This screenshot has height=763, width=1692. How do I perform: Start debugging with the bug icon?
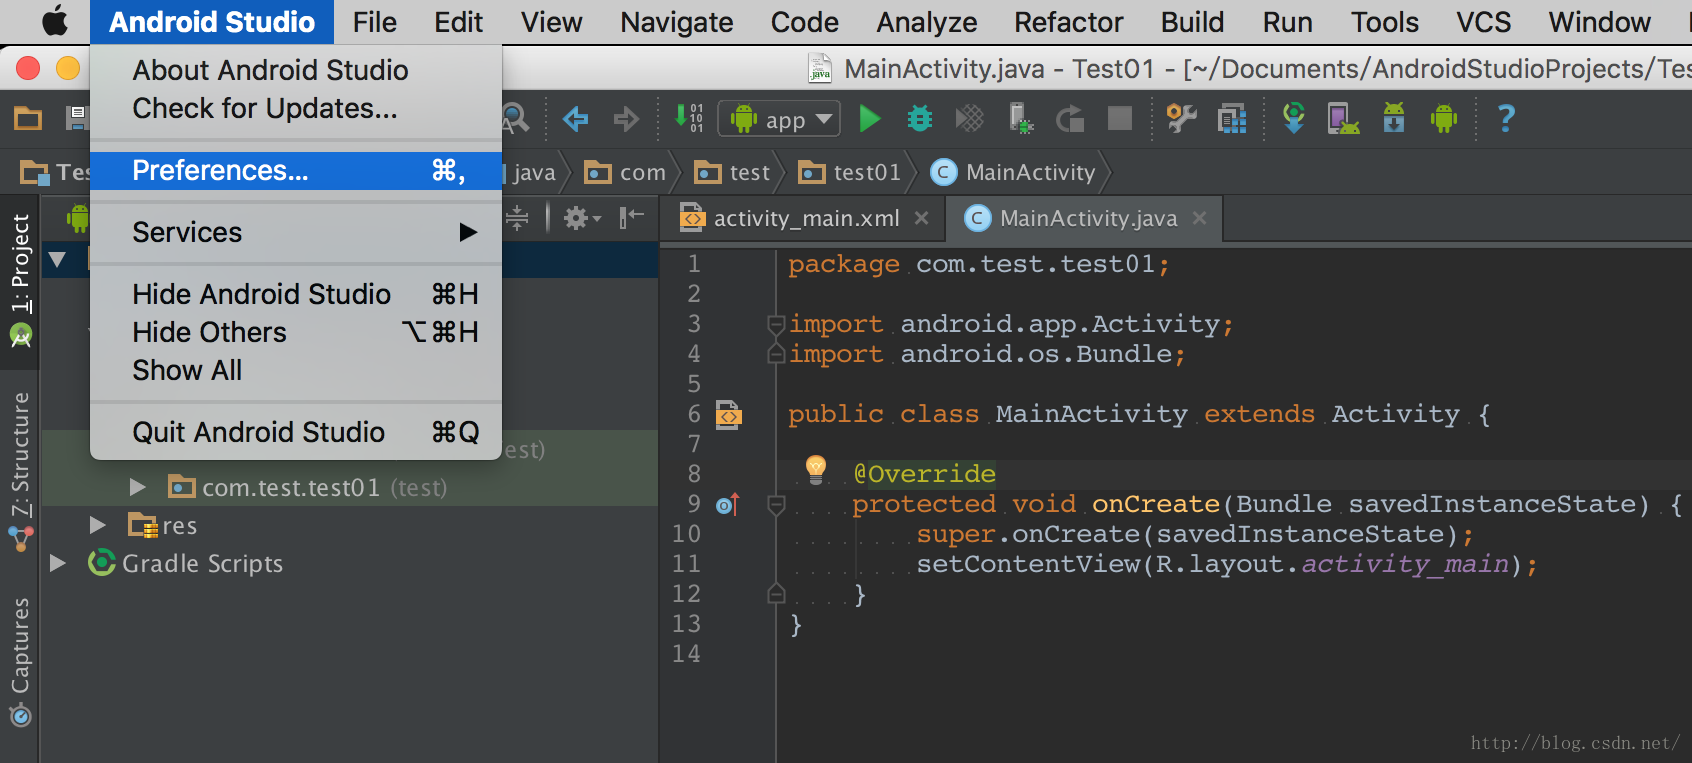point(920,119)
